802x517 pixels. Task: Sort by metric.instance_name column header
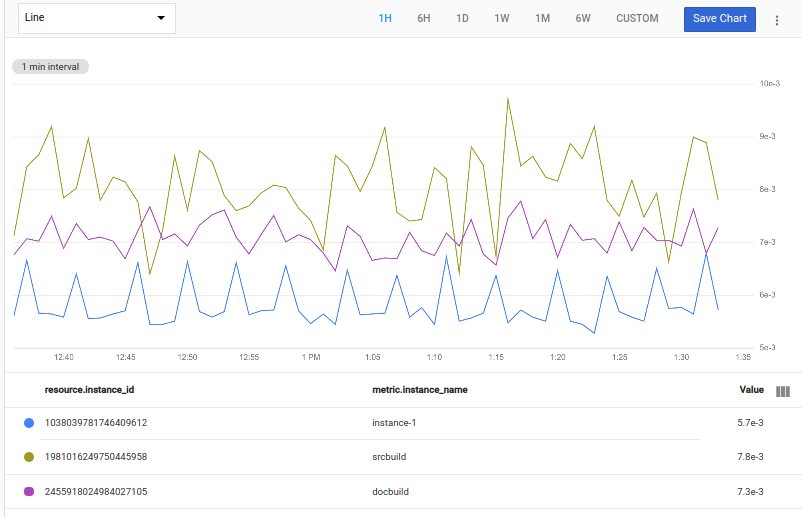(x=419, y=390)
